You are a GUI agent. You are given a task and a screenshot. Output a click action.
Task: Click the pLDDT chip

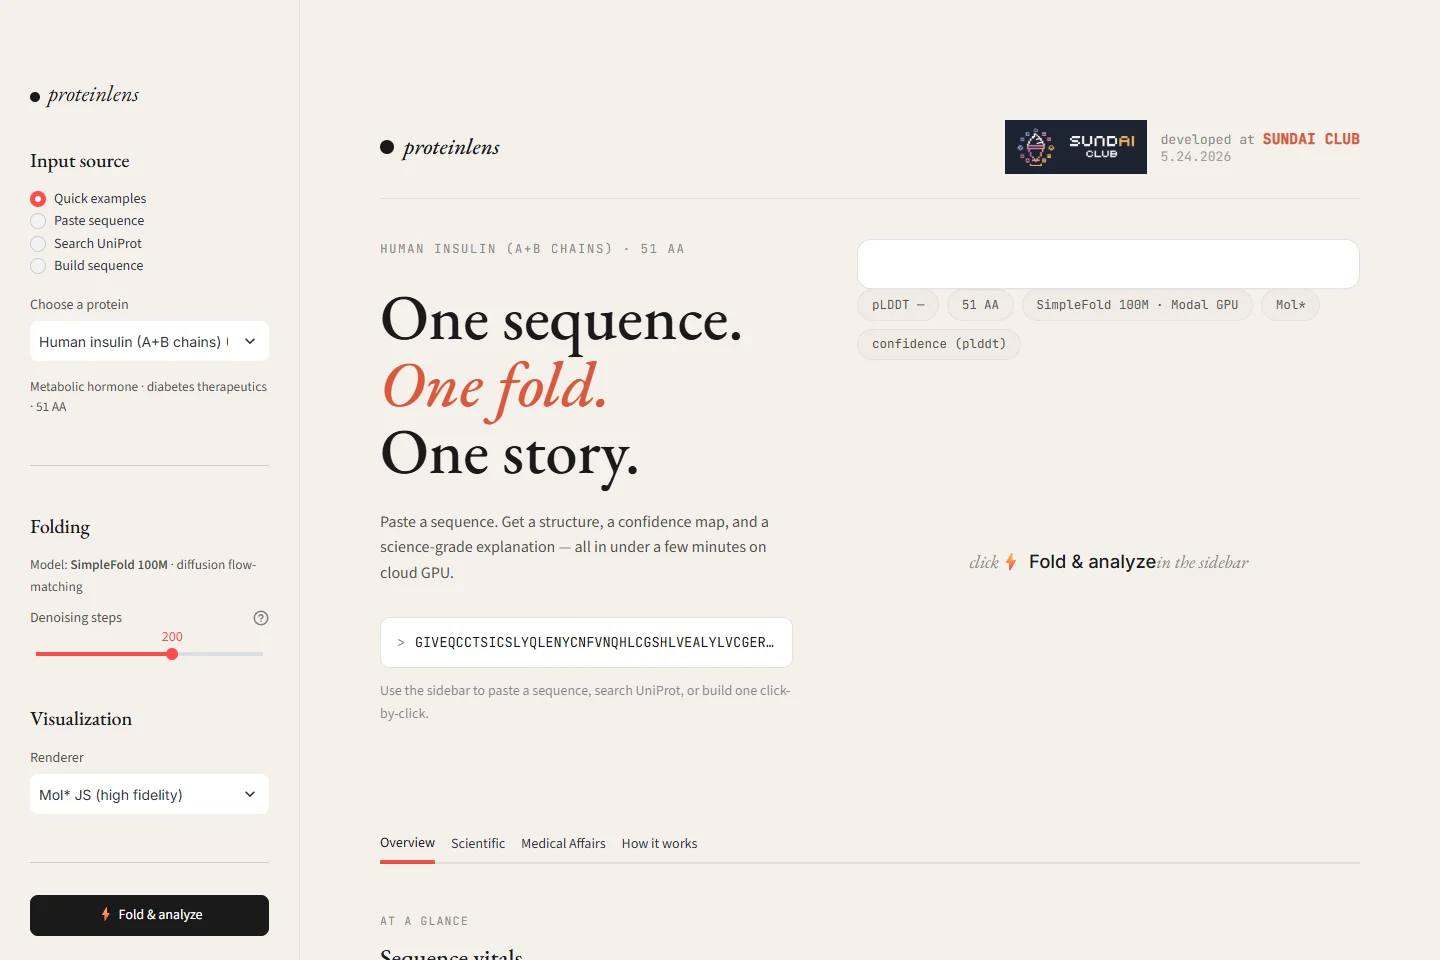[898, 305]
